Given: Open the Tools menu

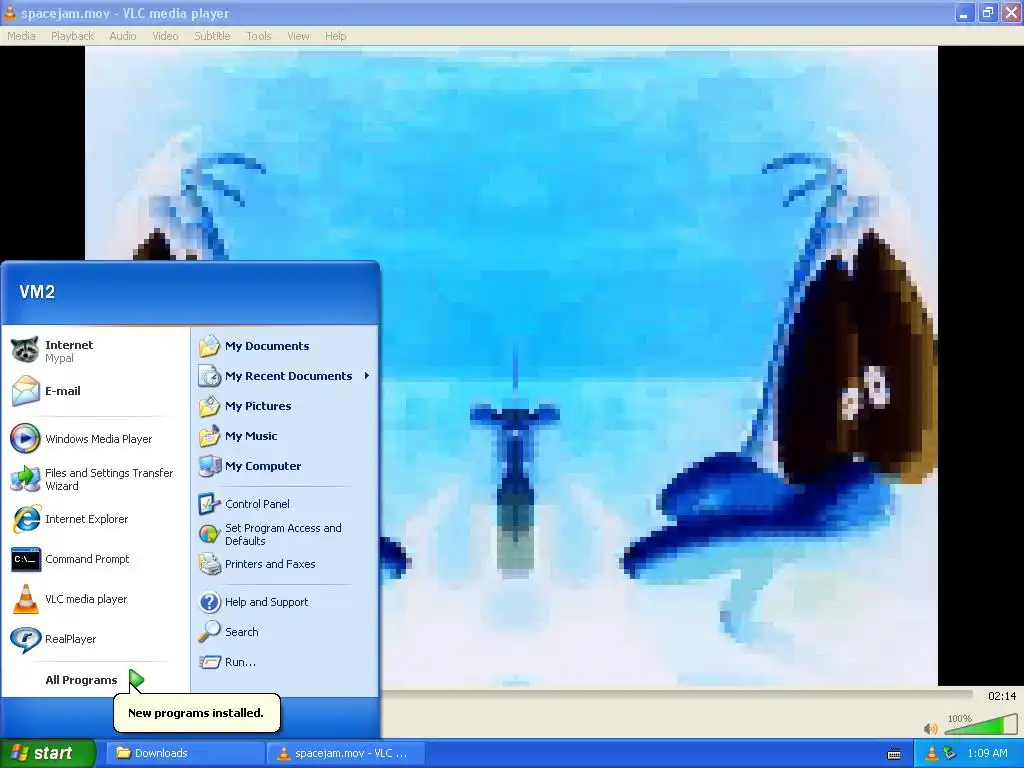Looking at the screenshot, I should pyautogui.click(x=259, y=36).
